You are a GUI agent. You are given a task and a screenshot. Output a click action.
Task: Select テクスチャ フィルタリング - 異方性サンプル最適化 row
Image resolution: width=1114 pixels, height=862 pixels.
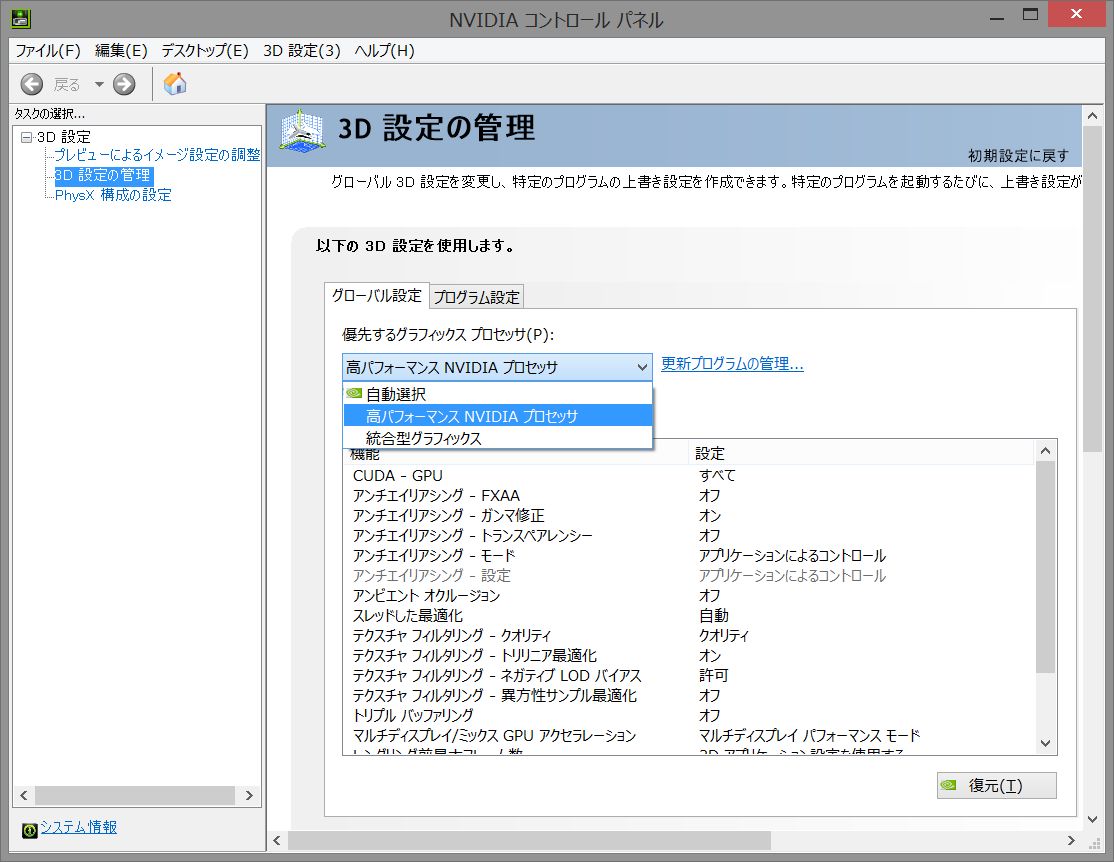(x=688, y=695)
